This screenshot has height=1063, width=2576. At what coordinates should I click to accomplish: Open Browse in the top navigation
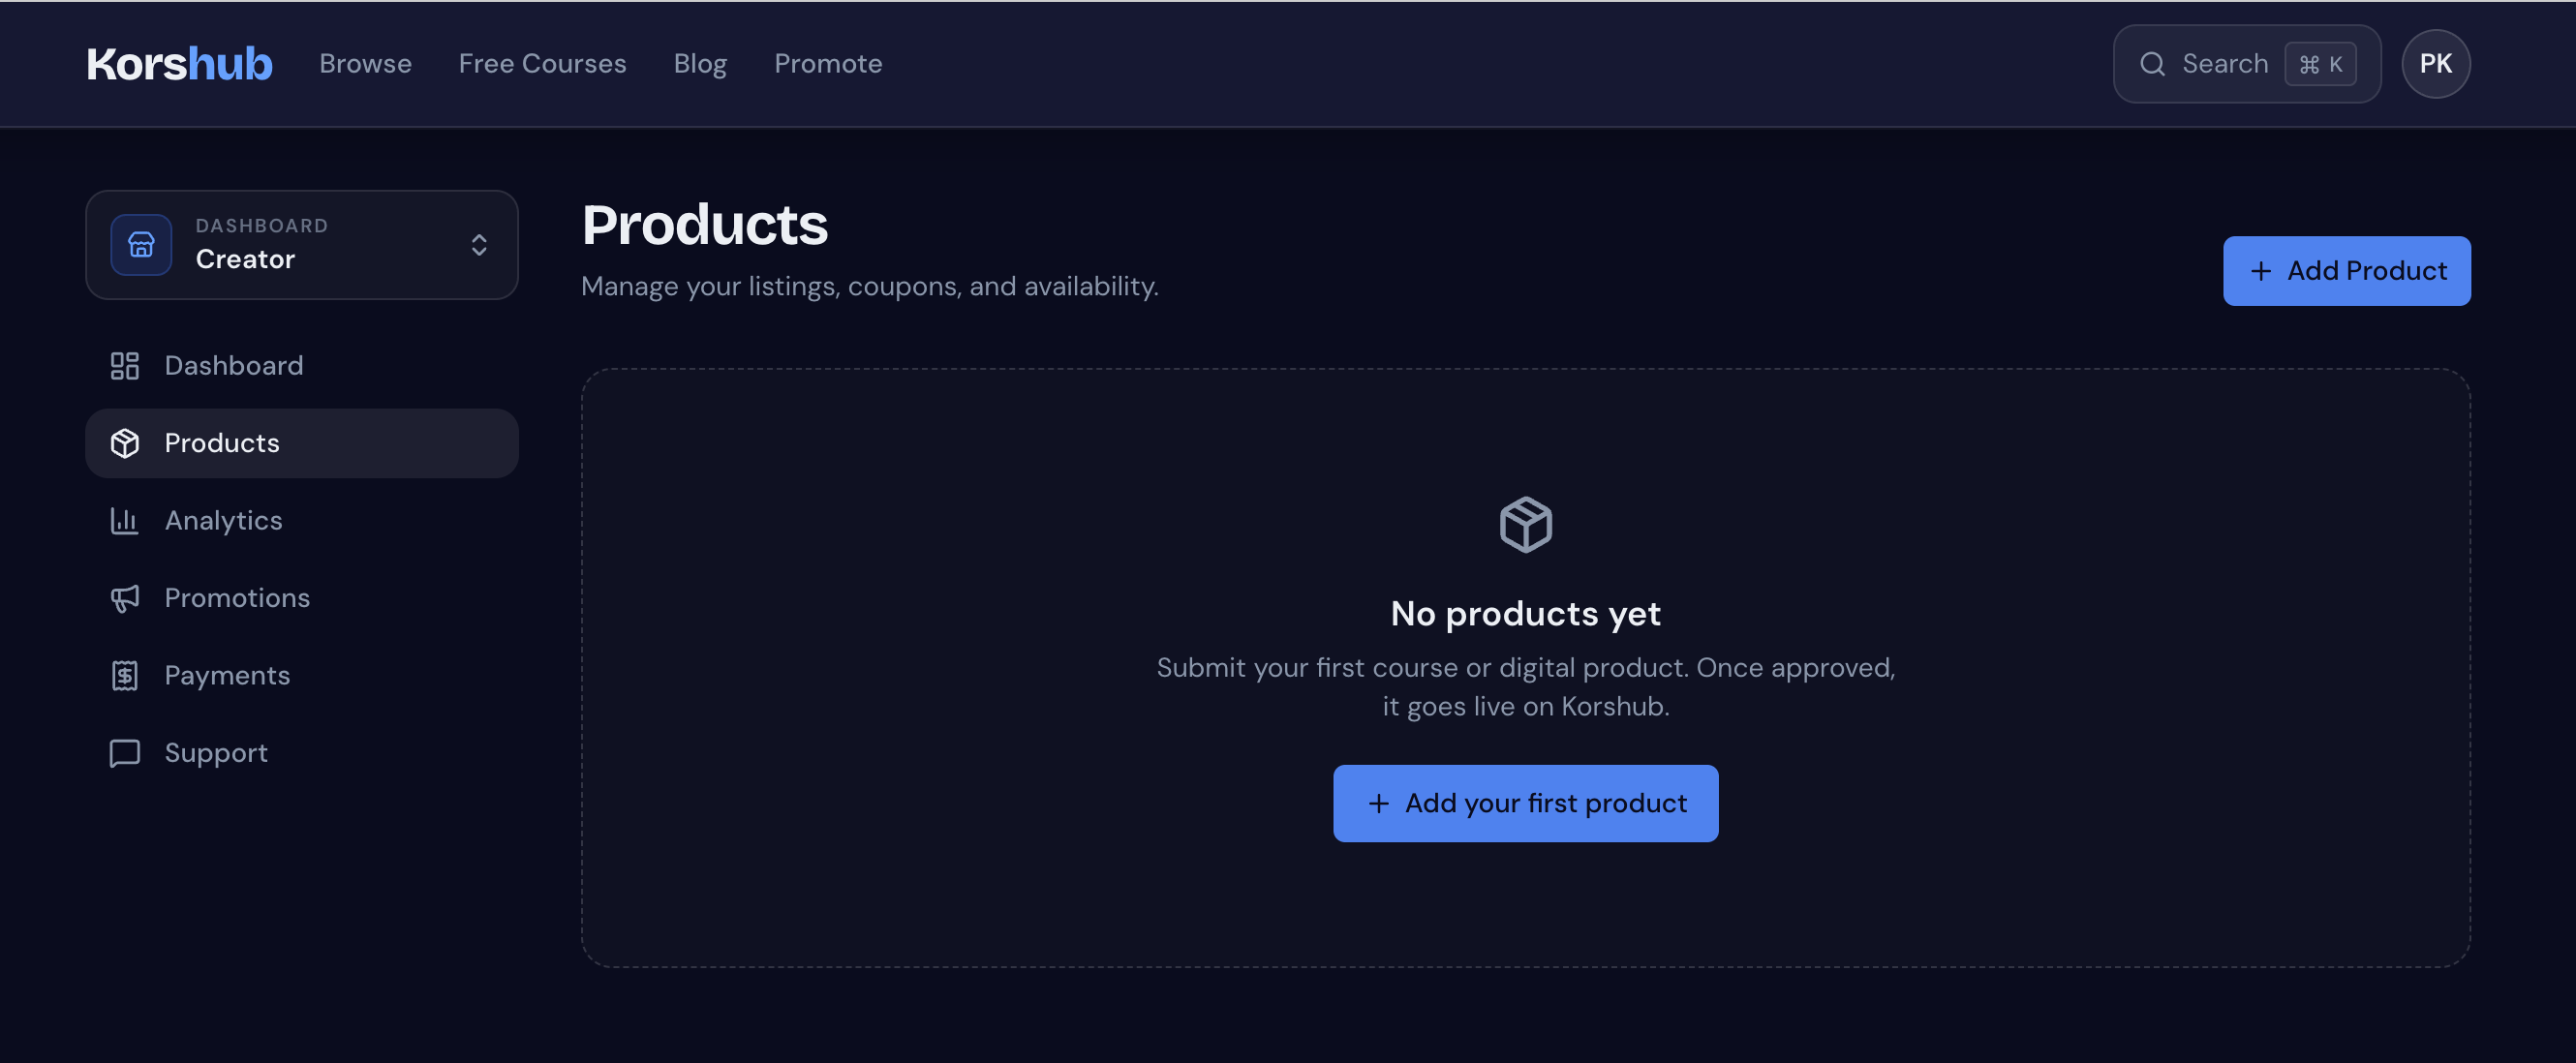coord(365,64)
